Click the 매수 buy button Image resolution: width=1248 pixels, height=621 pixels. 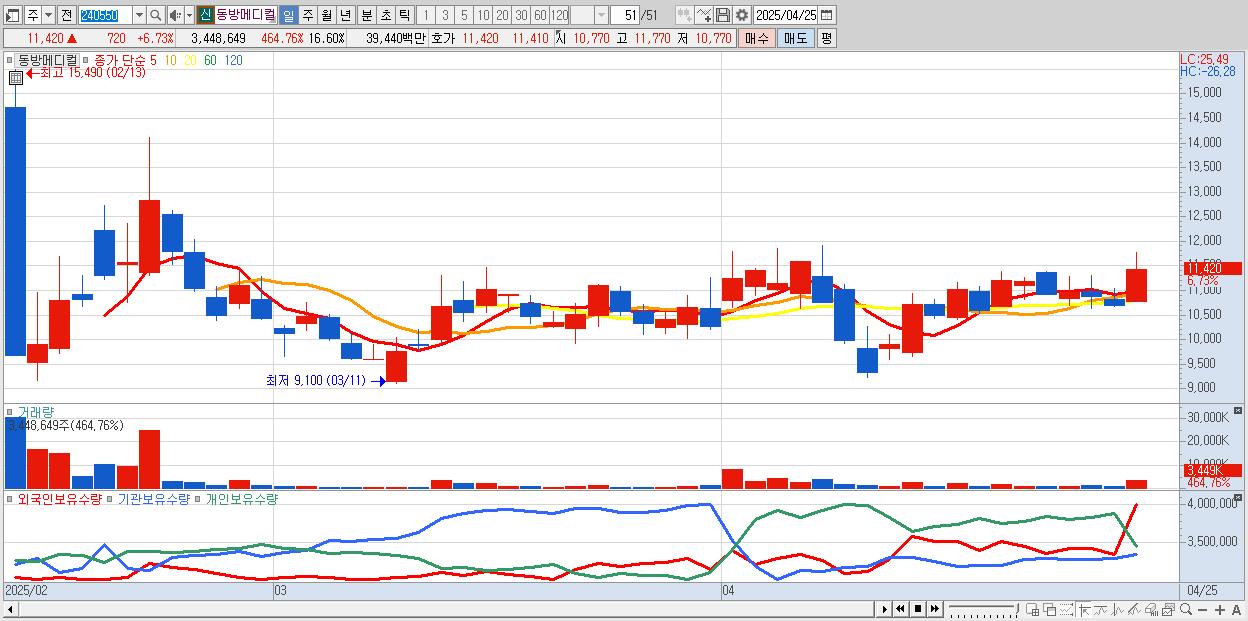[757, 38]
